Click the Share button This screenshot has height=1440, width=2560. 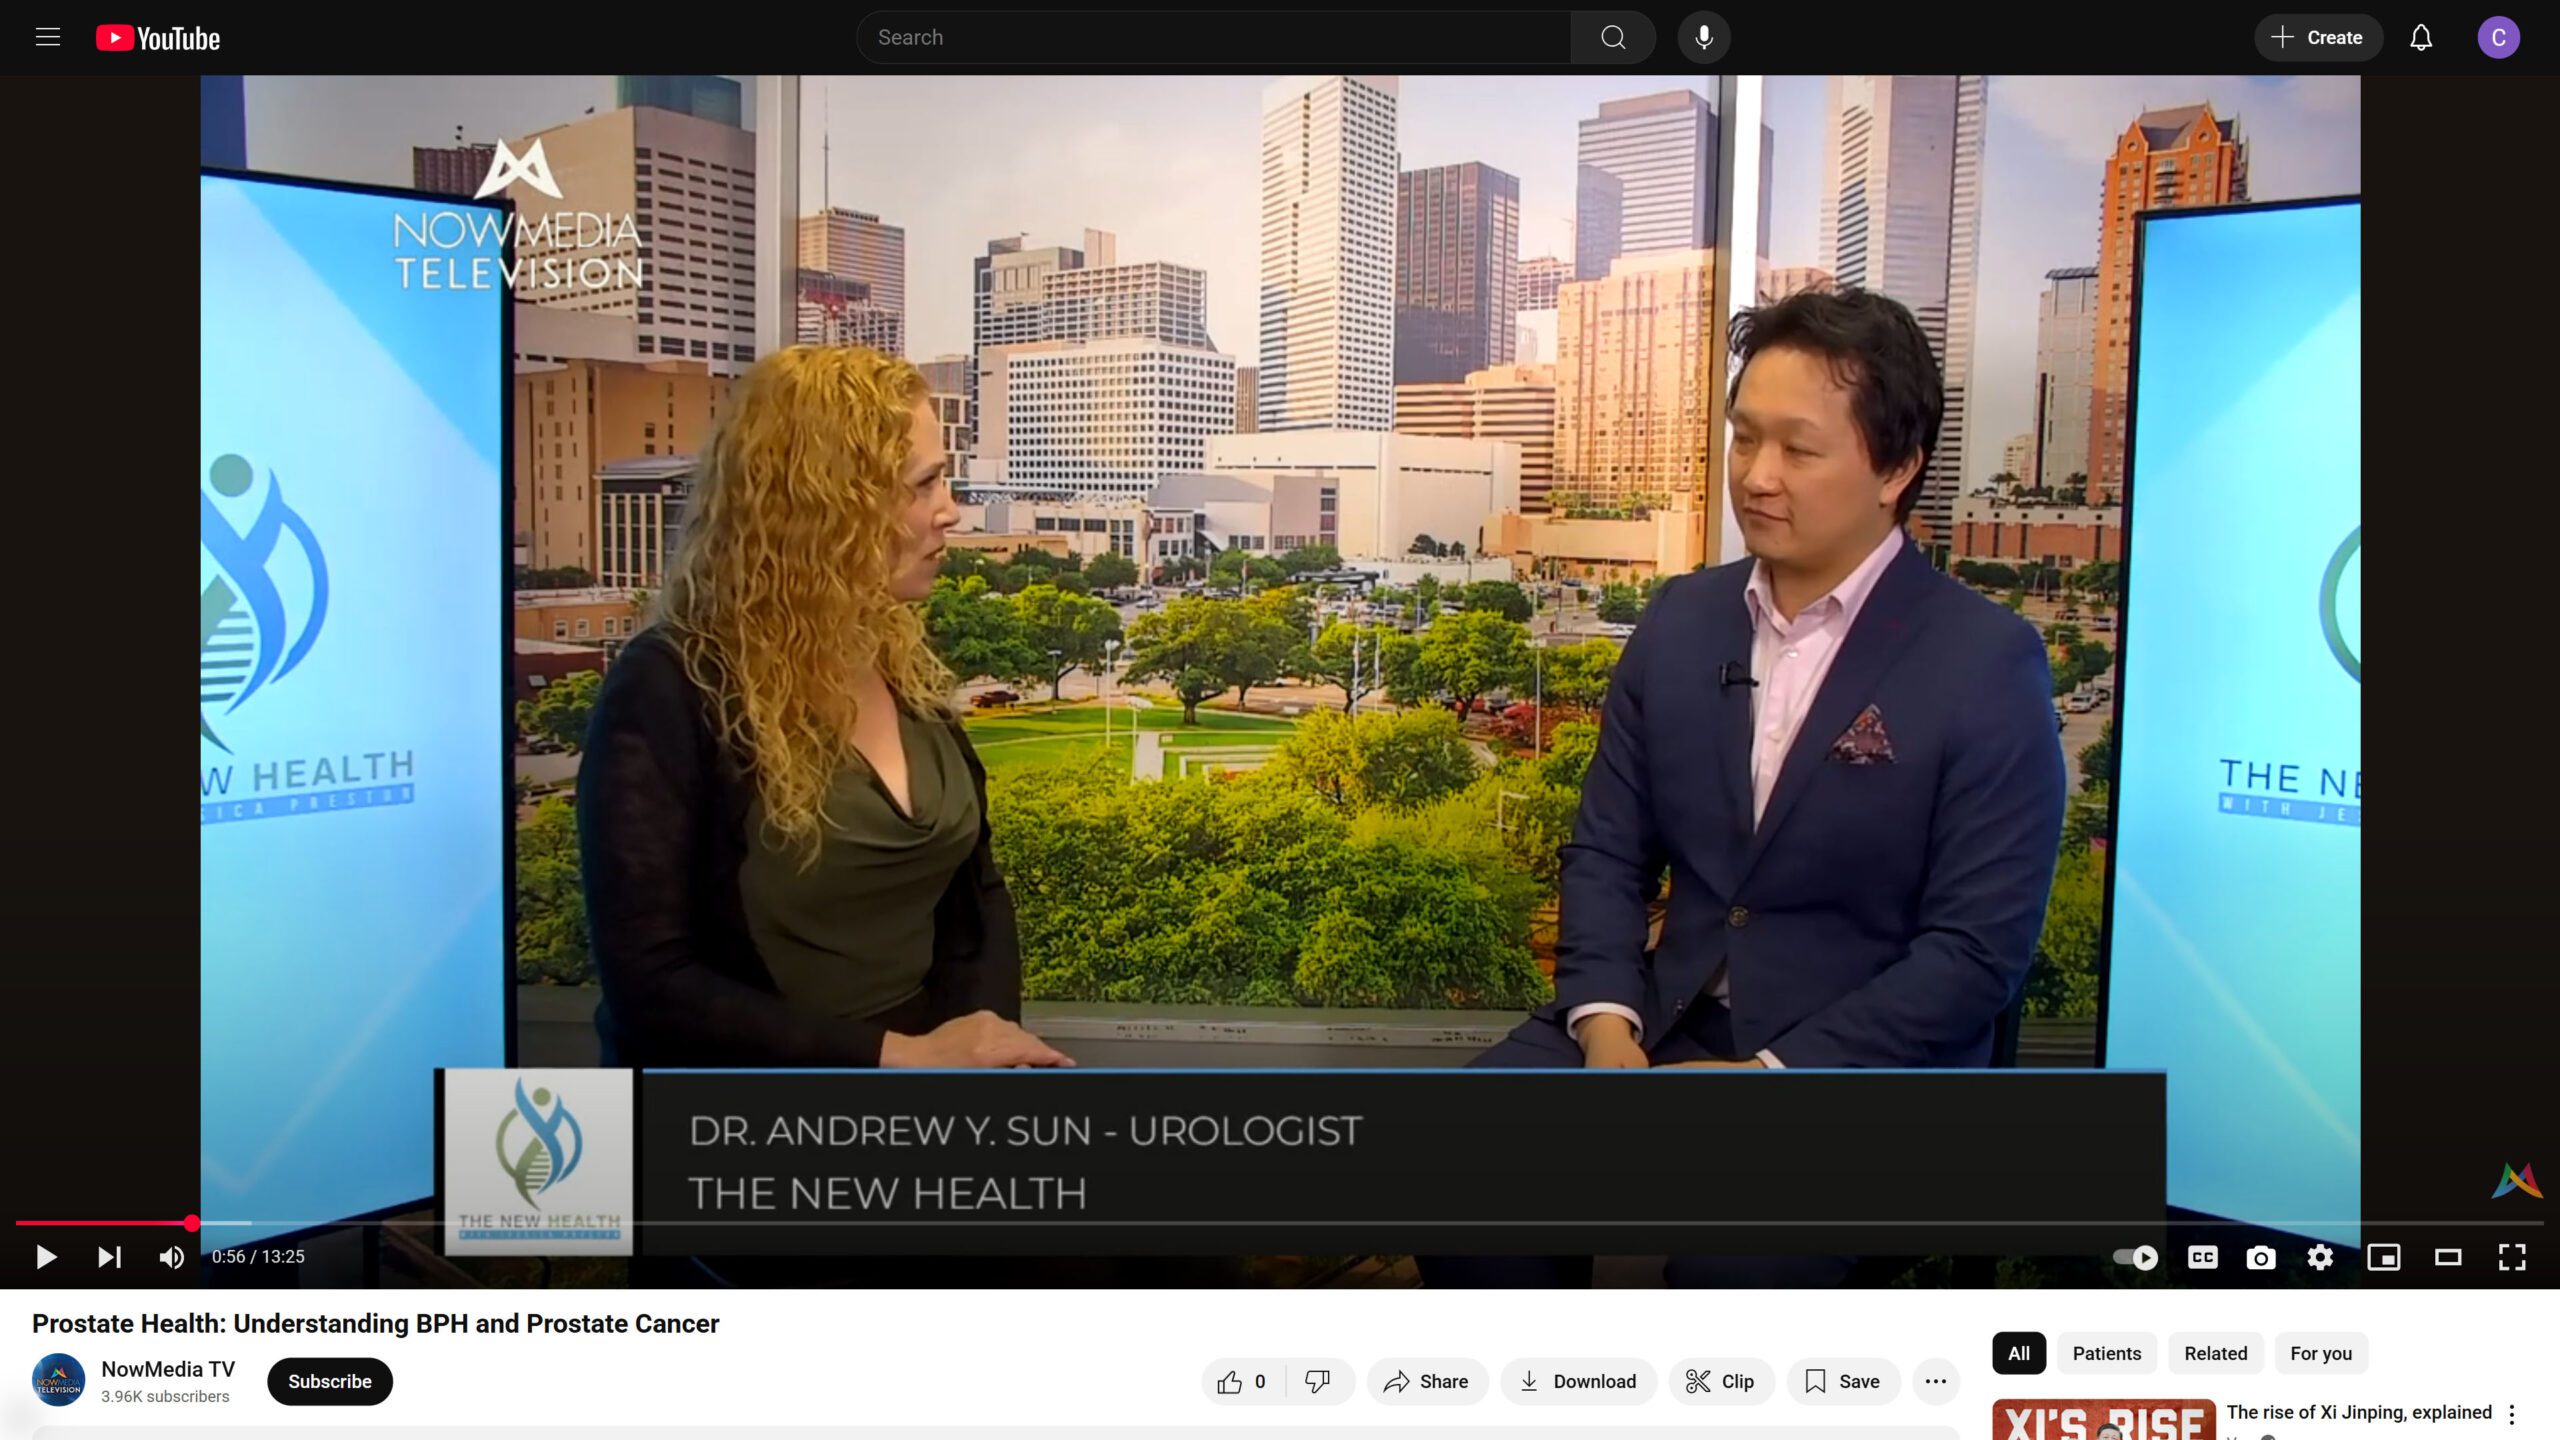tap(1426, 1381)
